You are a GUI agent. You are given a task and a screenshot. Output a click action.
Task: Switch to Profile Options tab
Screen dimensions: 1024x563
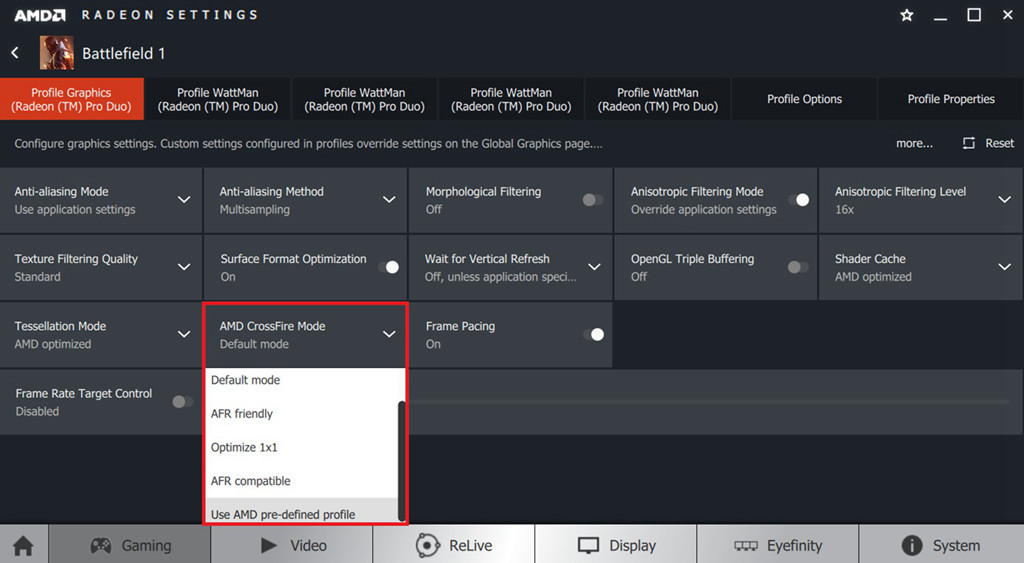click(x=805, y=99)
